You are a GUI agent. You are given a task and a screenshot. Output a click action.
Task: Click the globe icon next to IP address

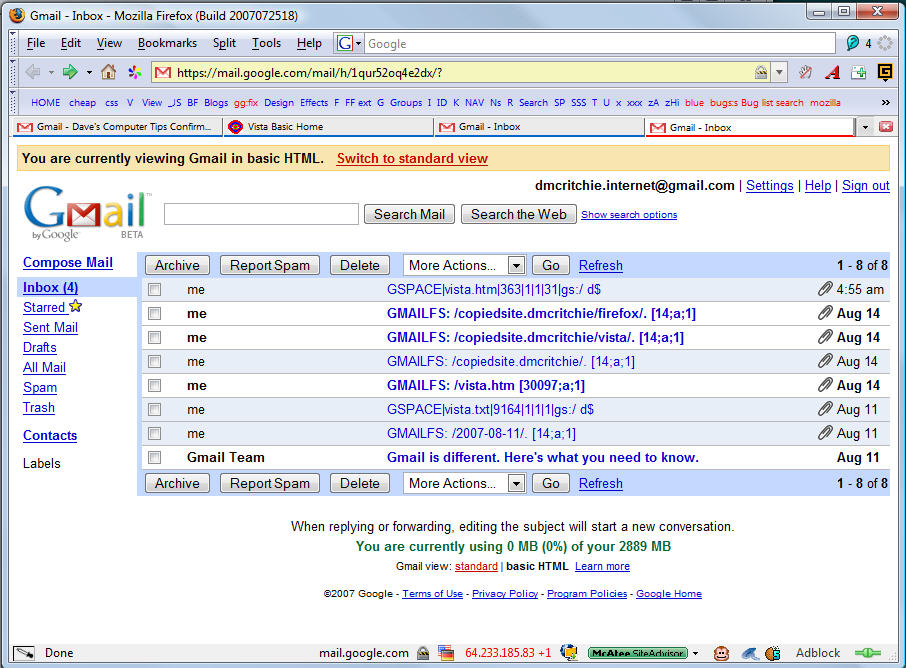tap(569, 653)
